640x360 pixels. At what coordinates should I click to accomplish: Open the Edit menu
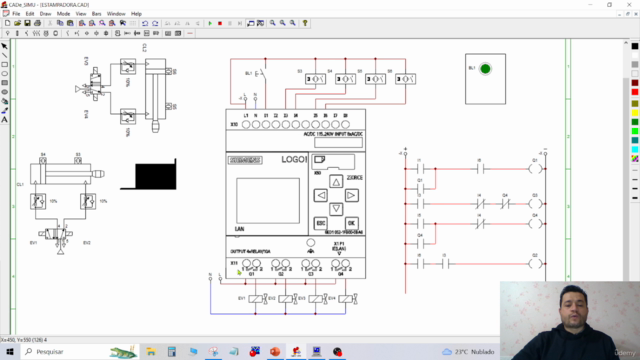pyautogui.click(x=30, y=13)
